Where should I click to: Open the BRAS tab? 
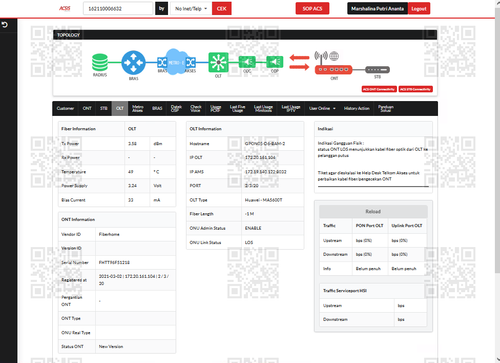tap(157, 108)
